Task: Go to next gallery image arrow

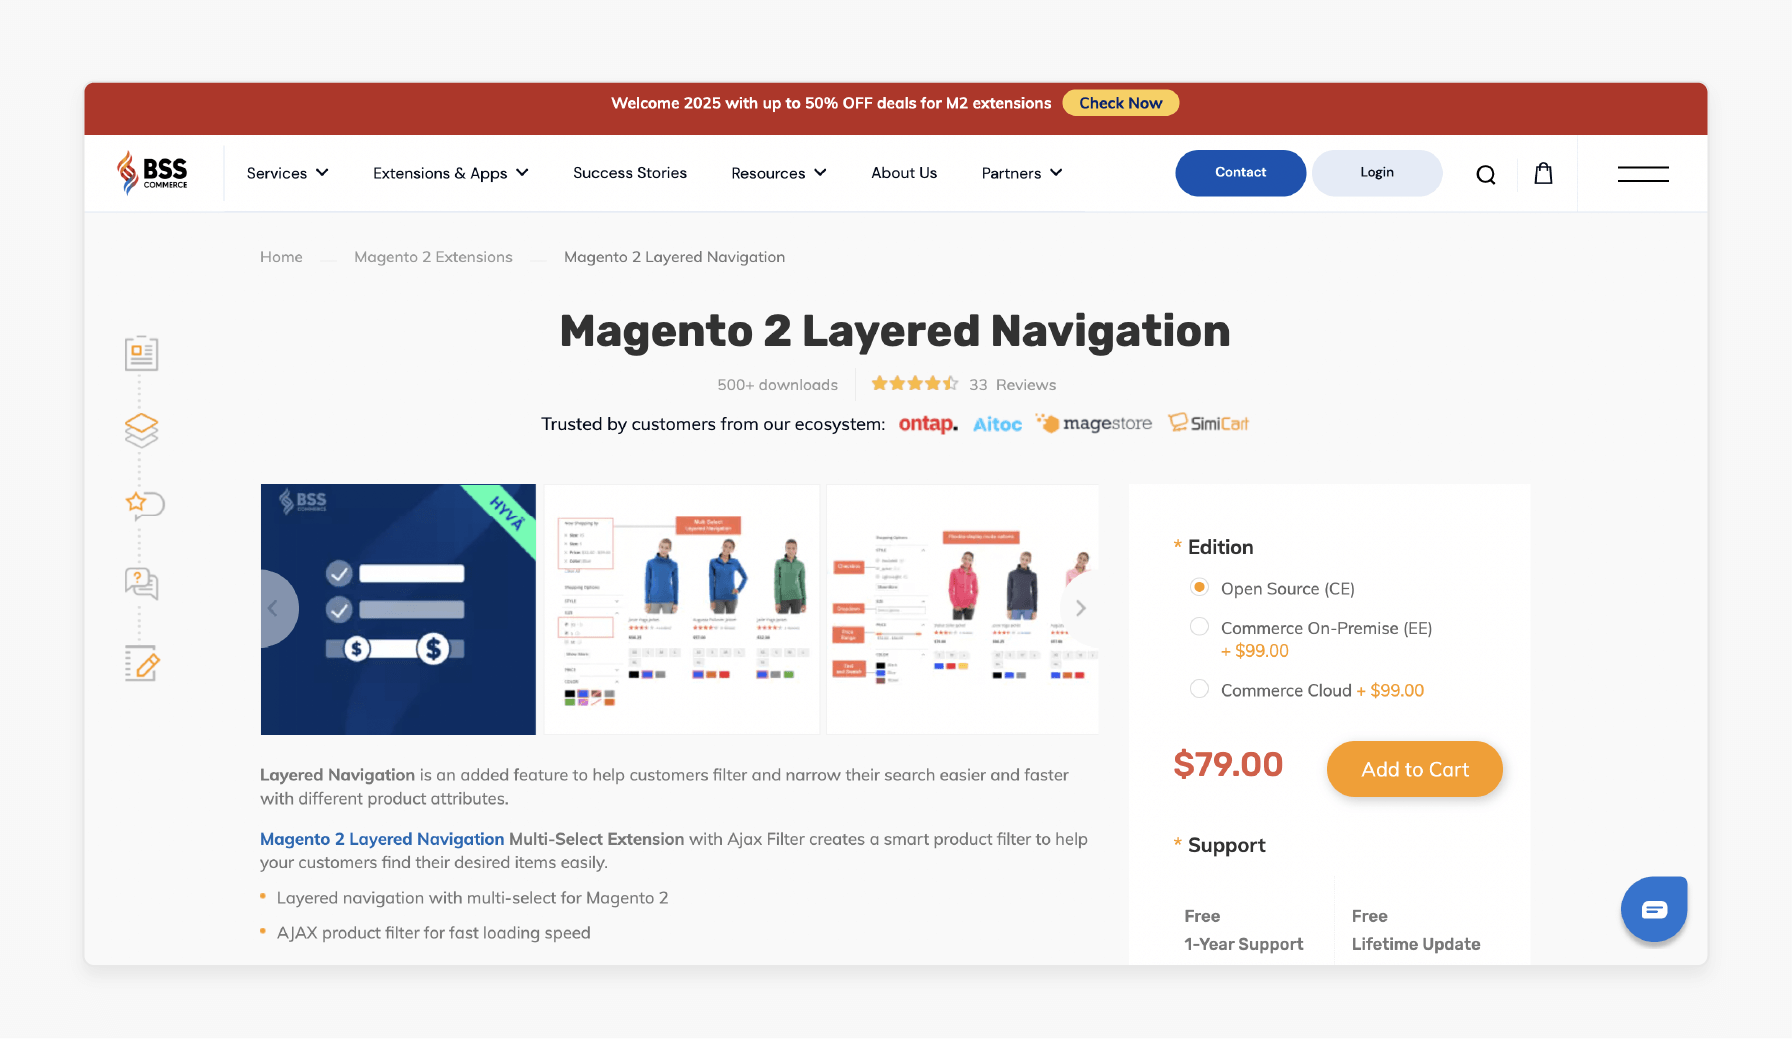Action: 1080,608
